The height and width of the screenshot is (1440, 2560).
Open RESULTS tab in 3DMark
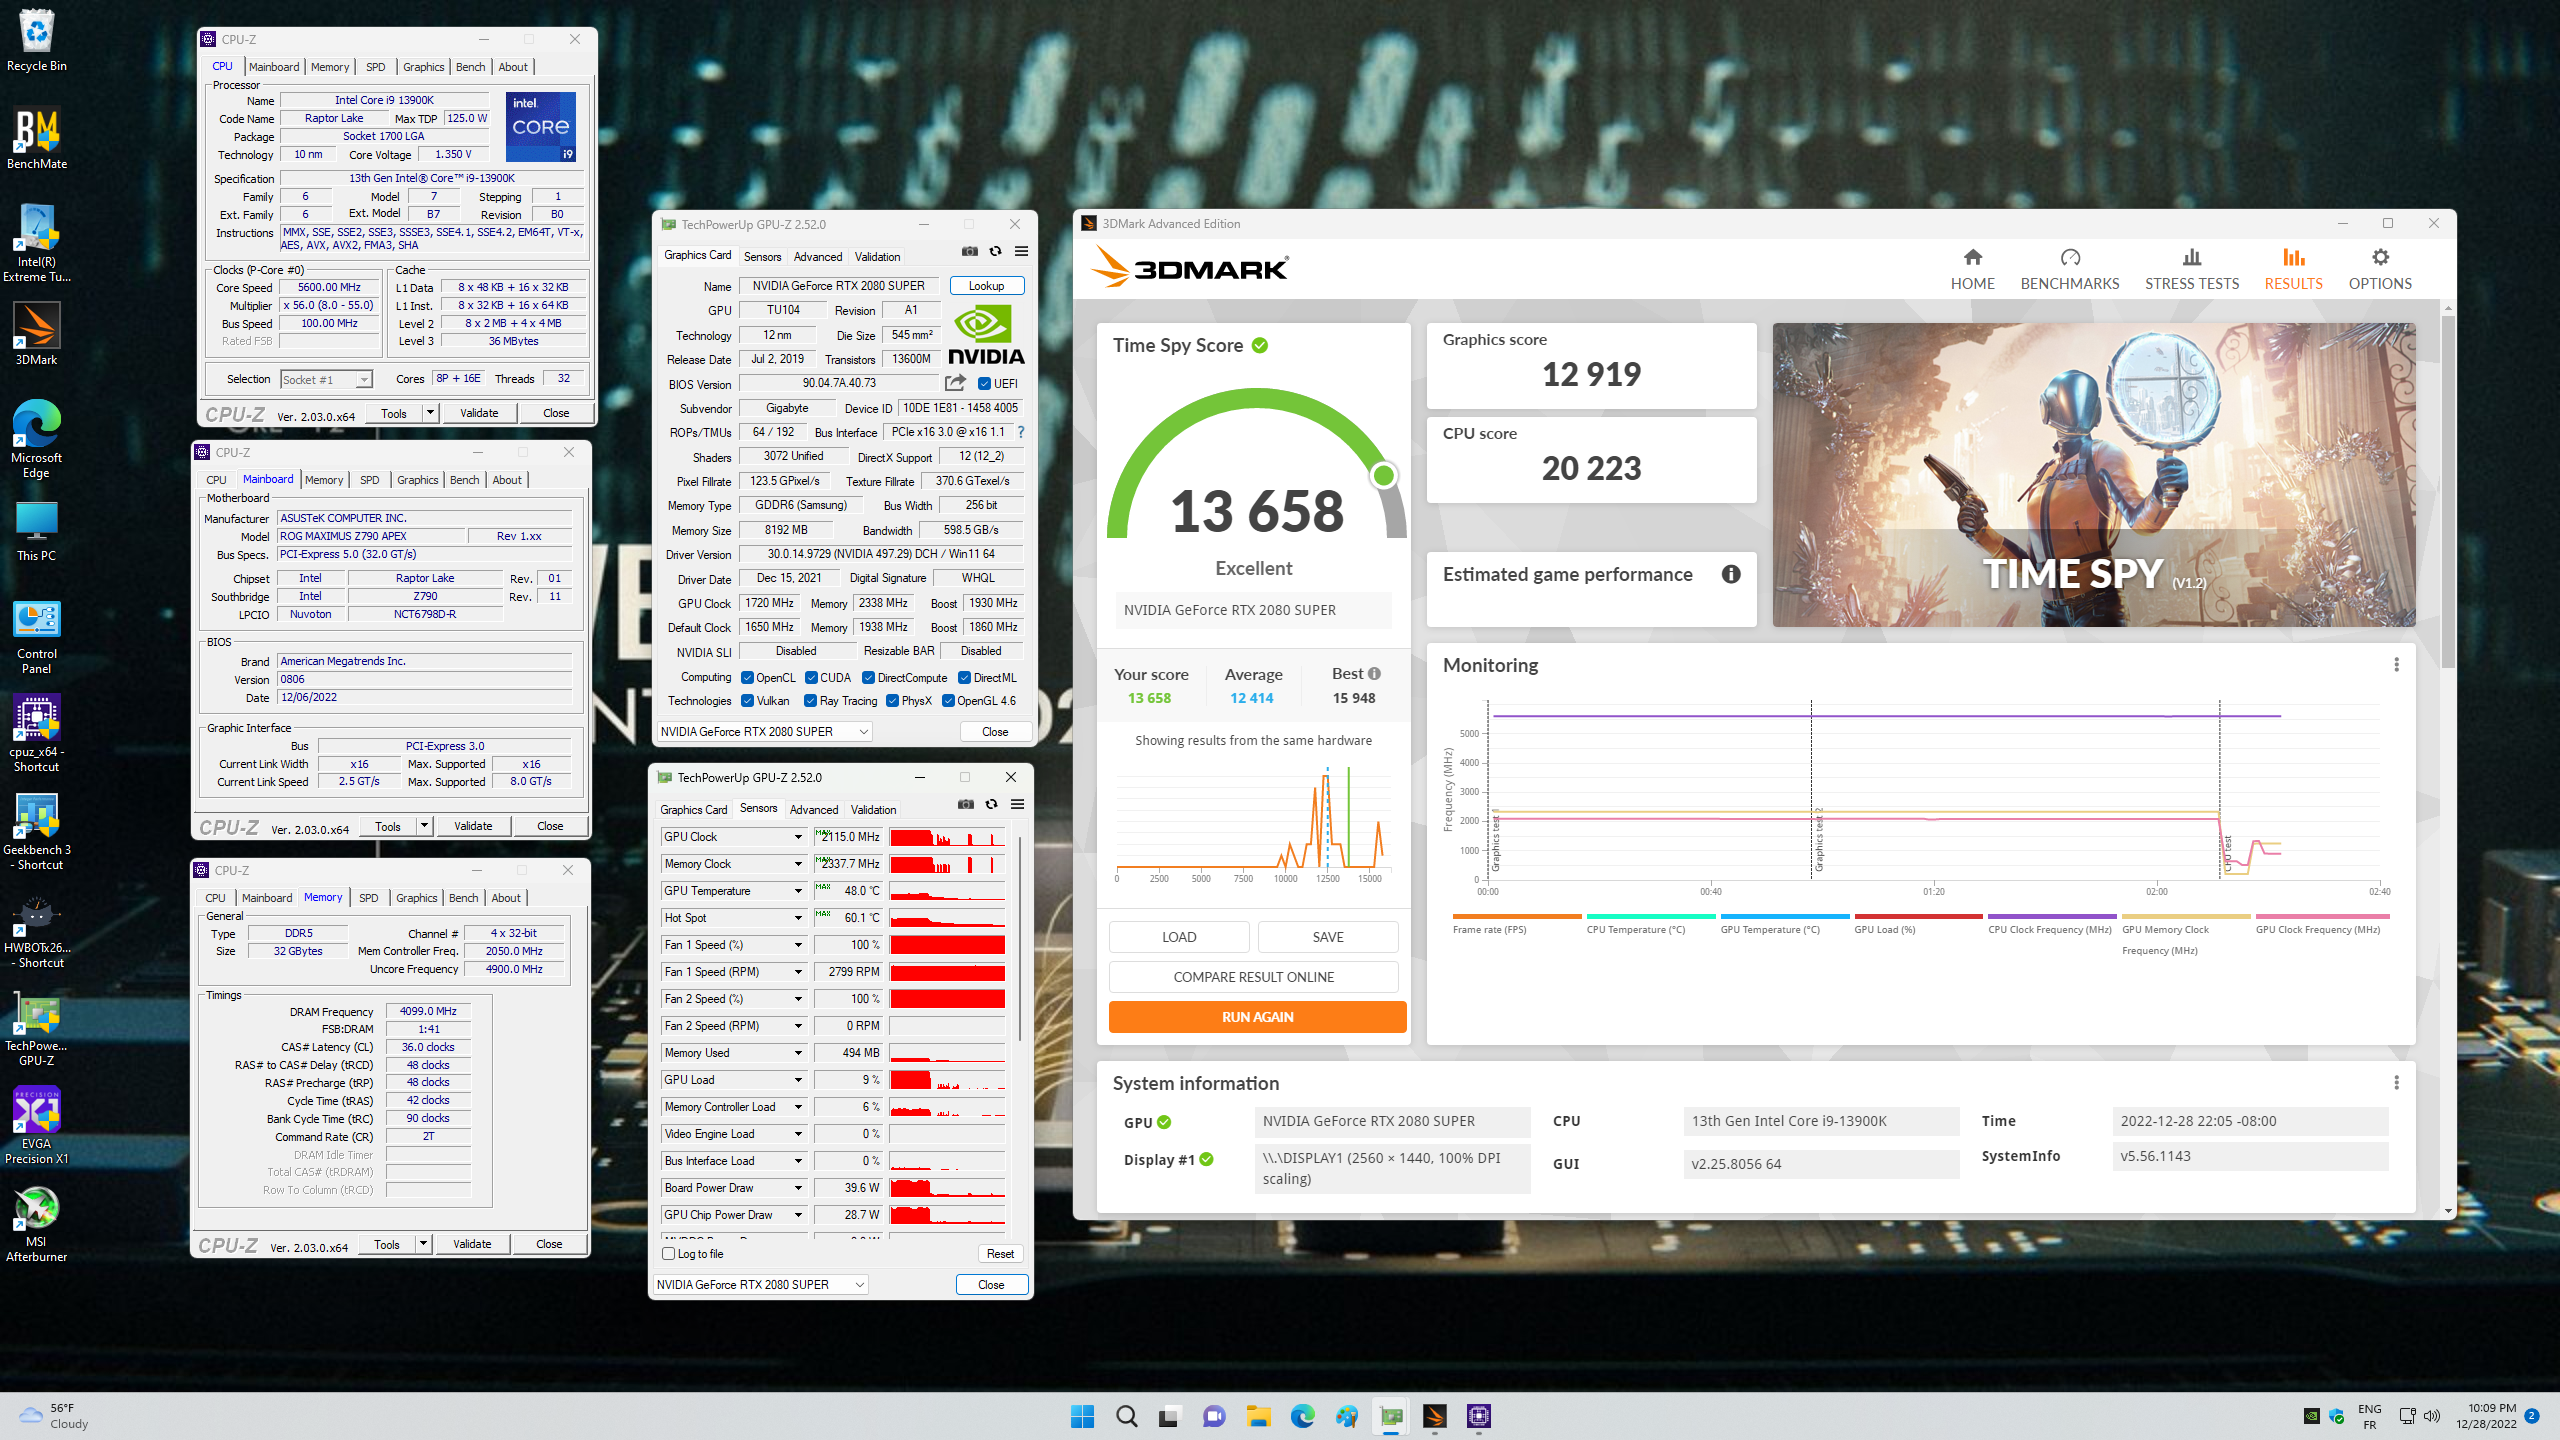click(x=2293, y=269)
